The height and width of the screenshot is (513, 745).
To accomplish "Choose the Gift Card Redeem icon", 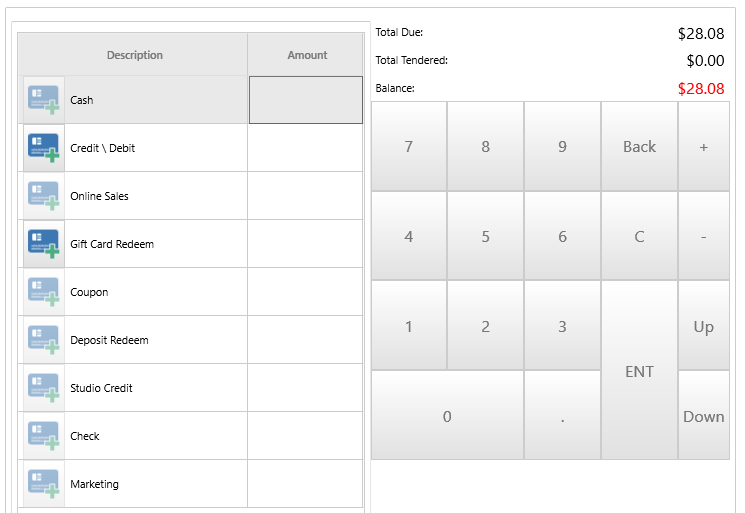I will point(44,244).
